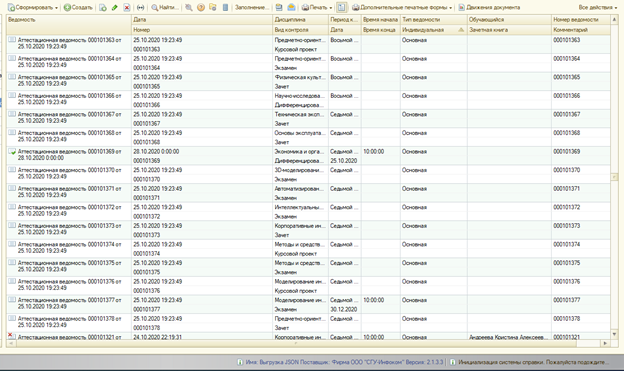Screen dimensions: 624x371
Task: Click the Экономика и орга... discipline cell
Action: 299,152
